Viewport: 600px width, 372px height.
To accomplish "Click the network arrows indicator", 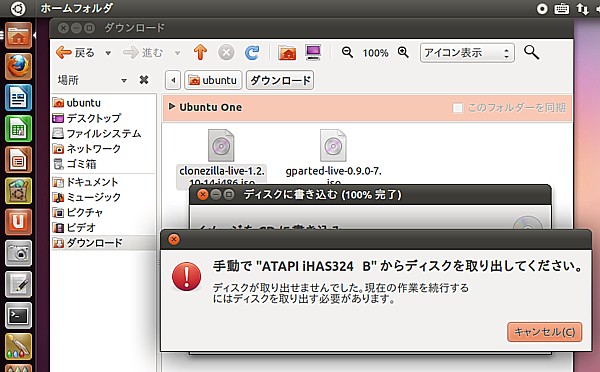I will pos(582,8).
